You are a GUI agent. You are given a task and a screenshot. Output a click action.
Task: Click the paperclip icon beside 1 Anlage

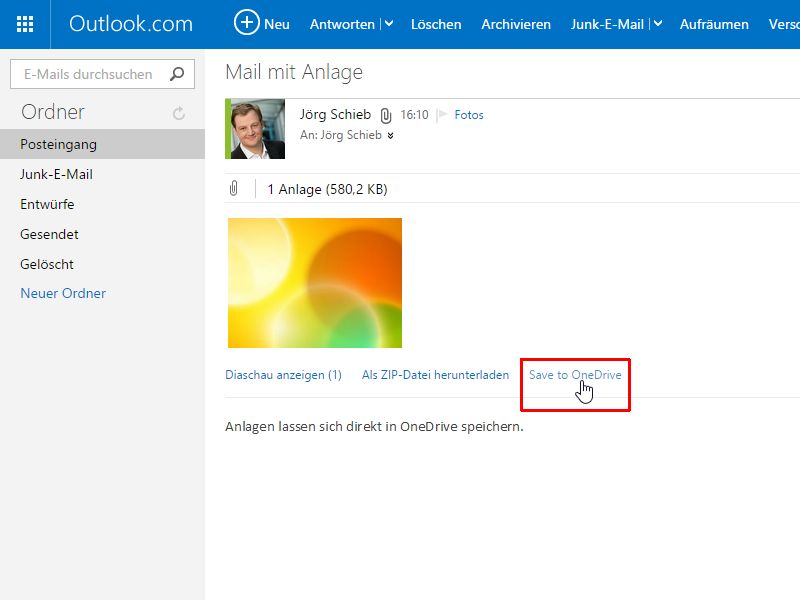point(234,188)
